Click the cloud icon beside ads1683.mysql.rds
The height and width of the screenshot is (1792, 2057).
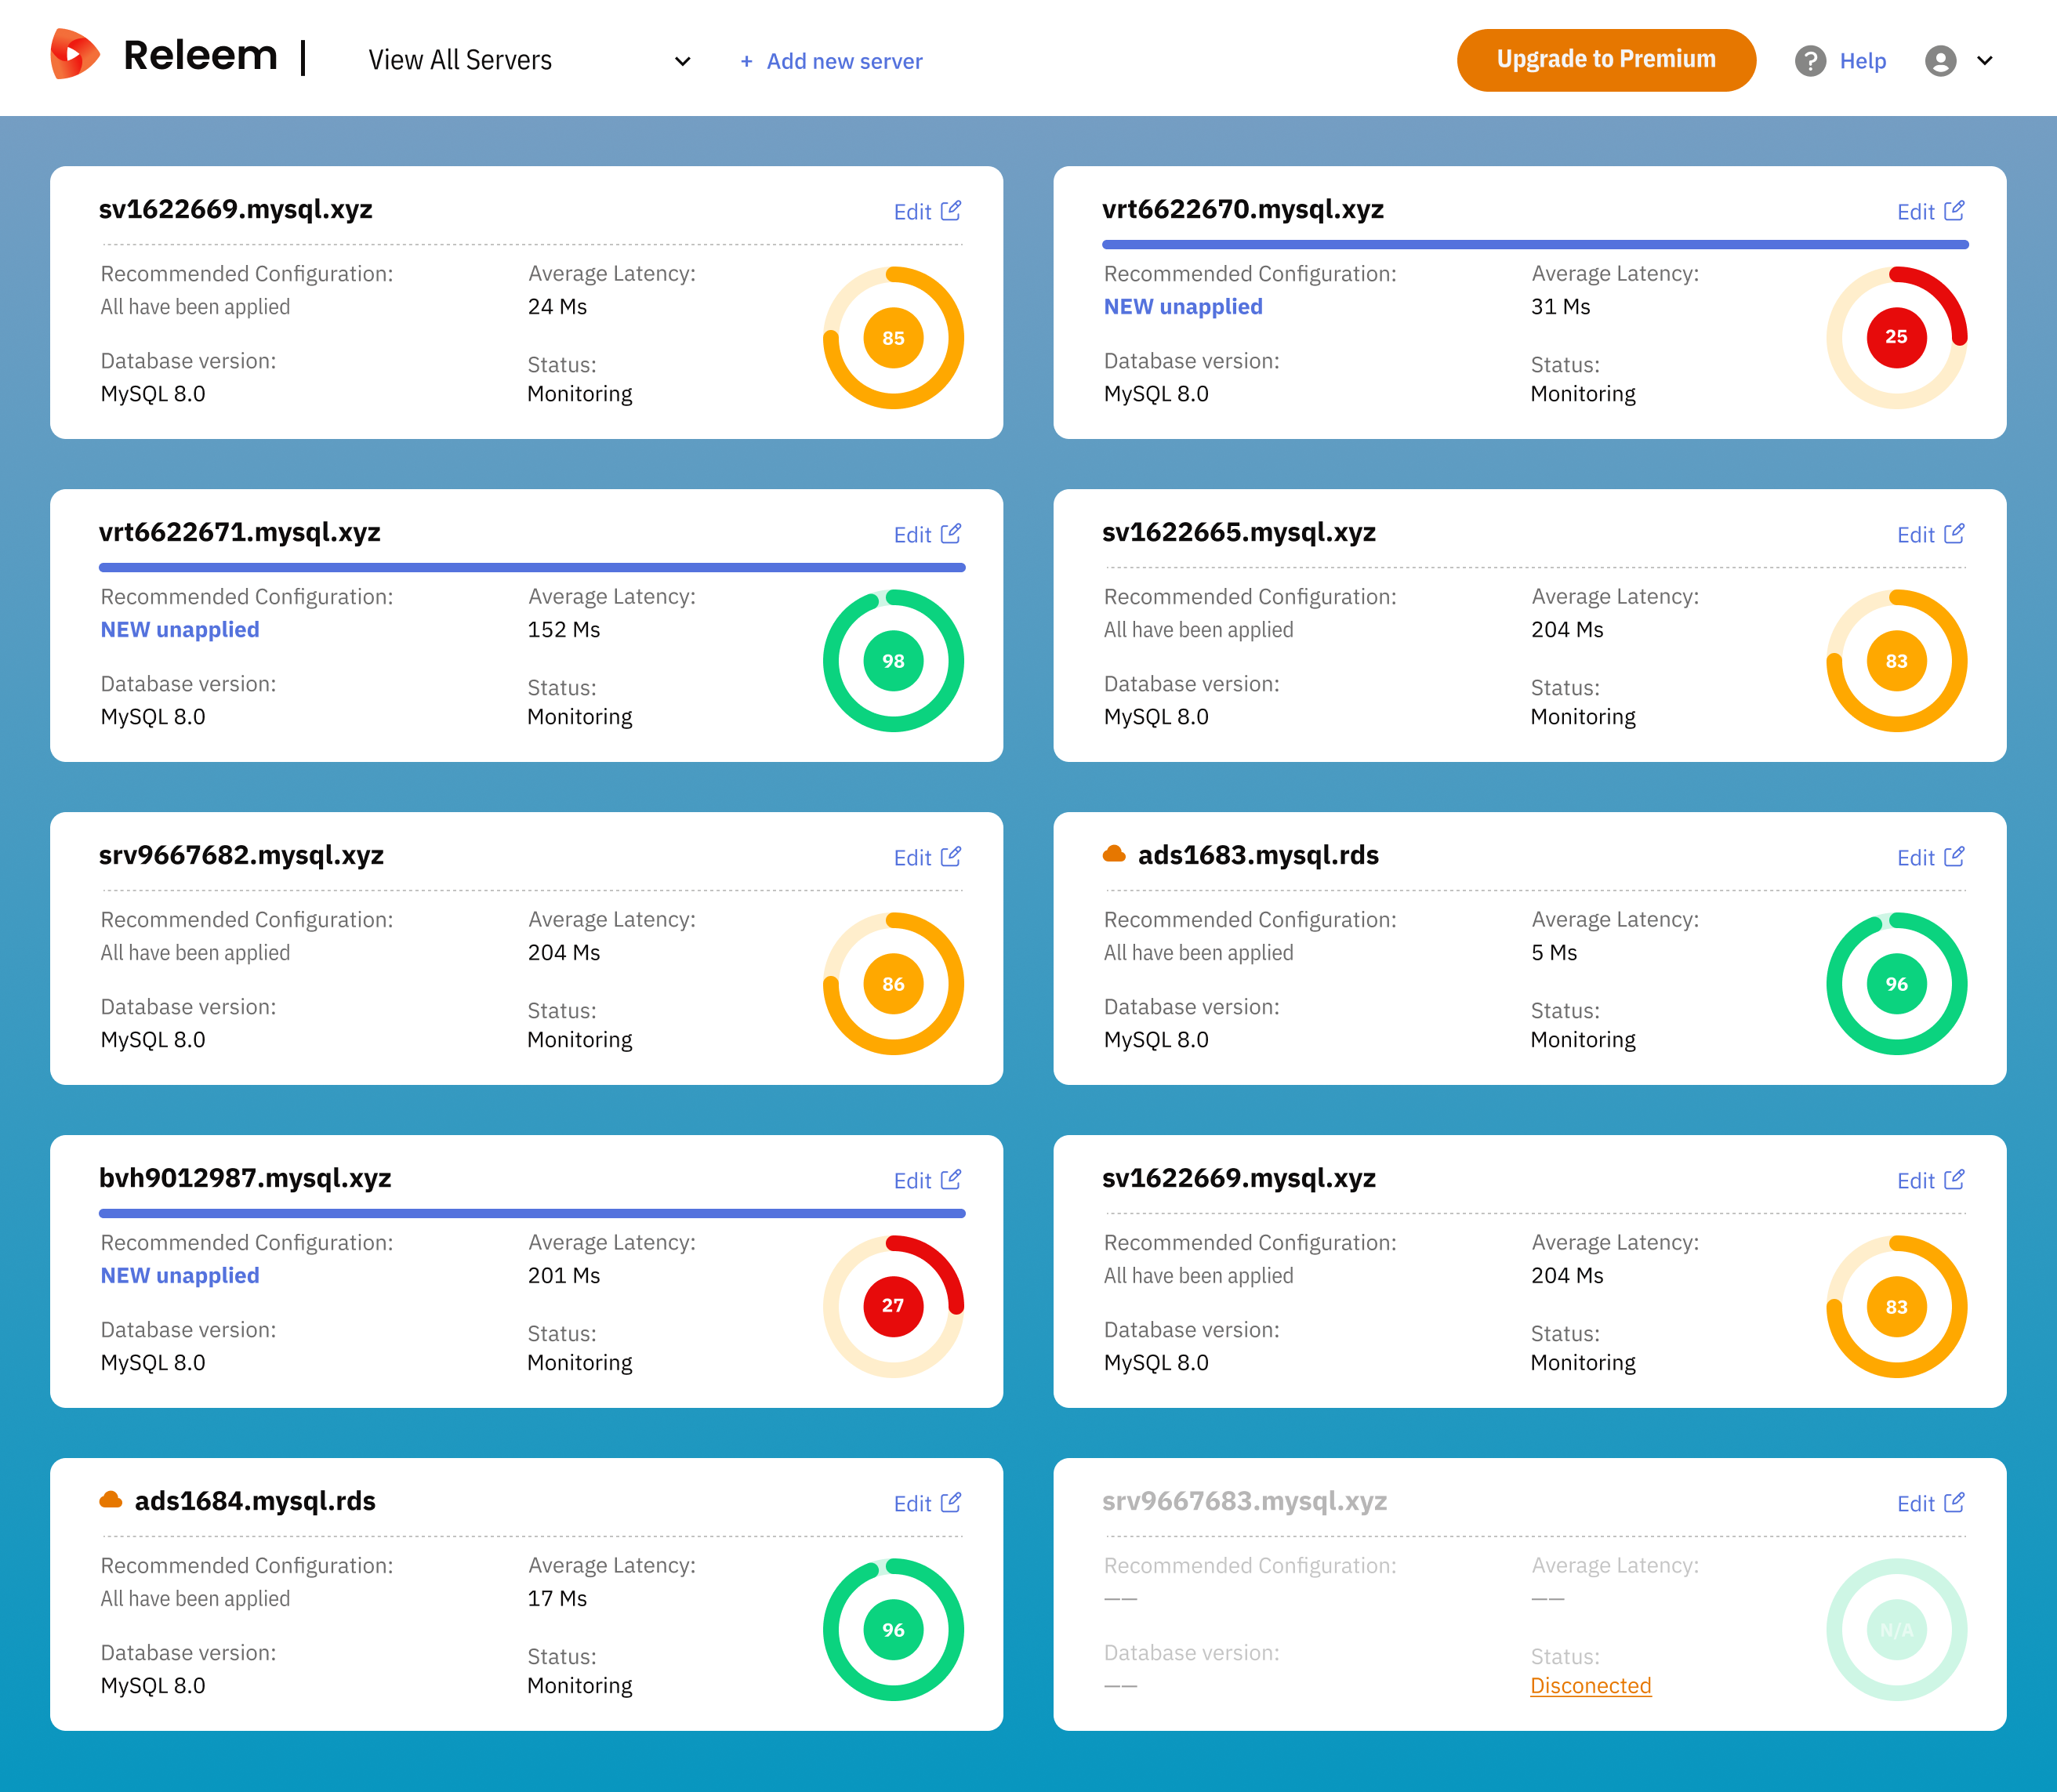1113,853
